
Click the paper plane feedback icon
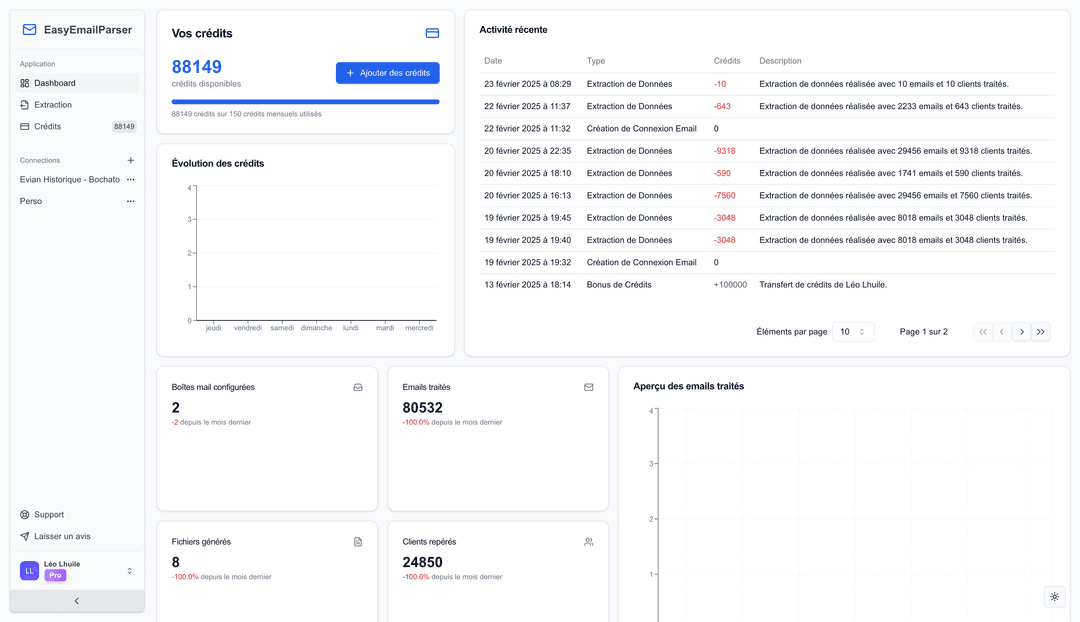[25, 536]
